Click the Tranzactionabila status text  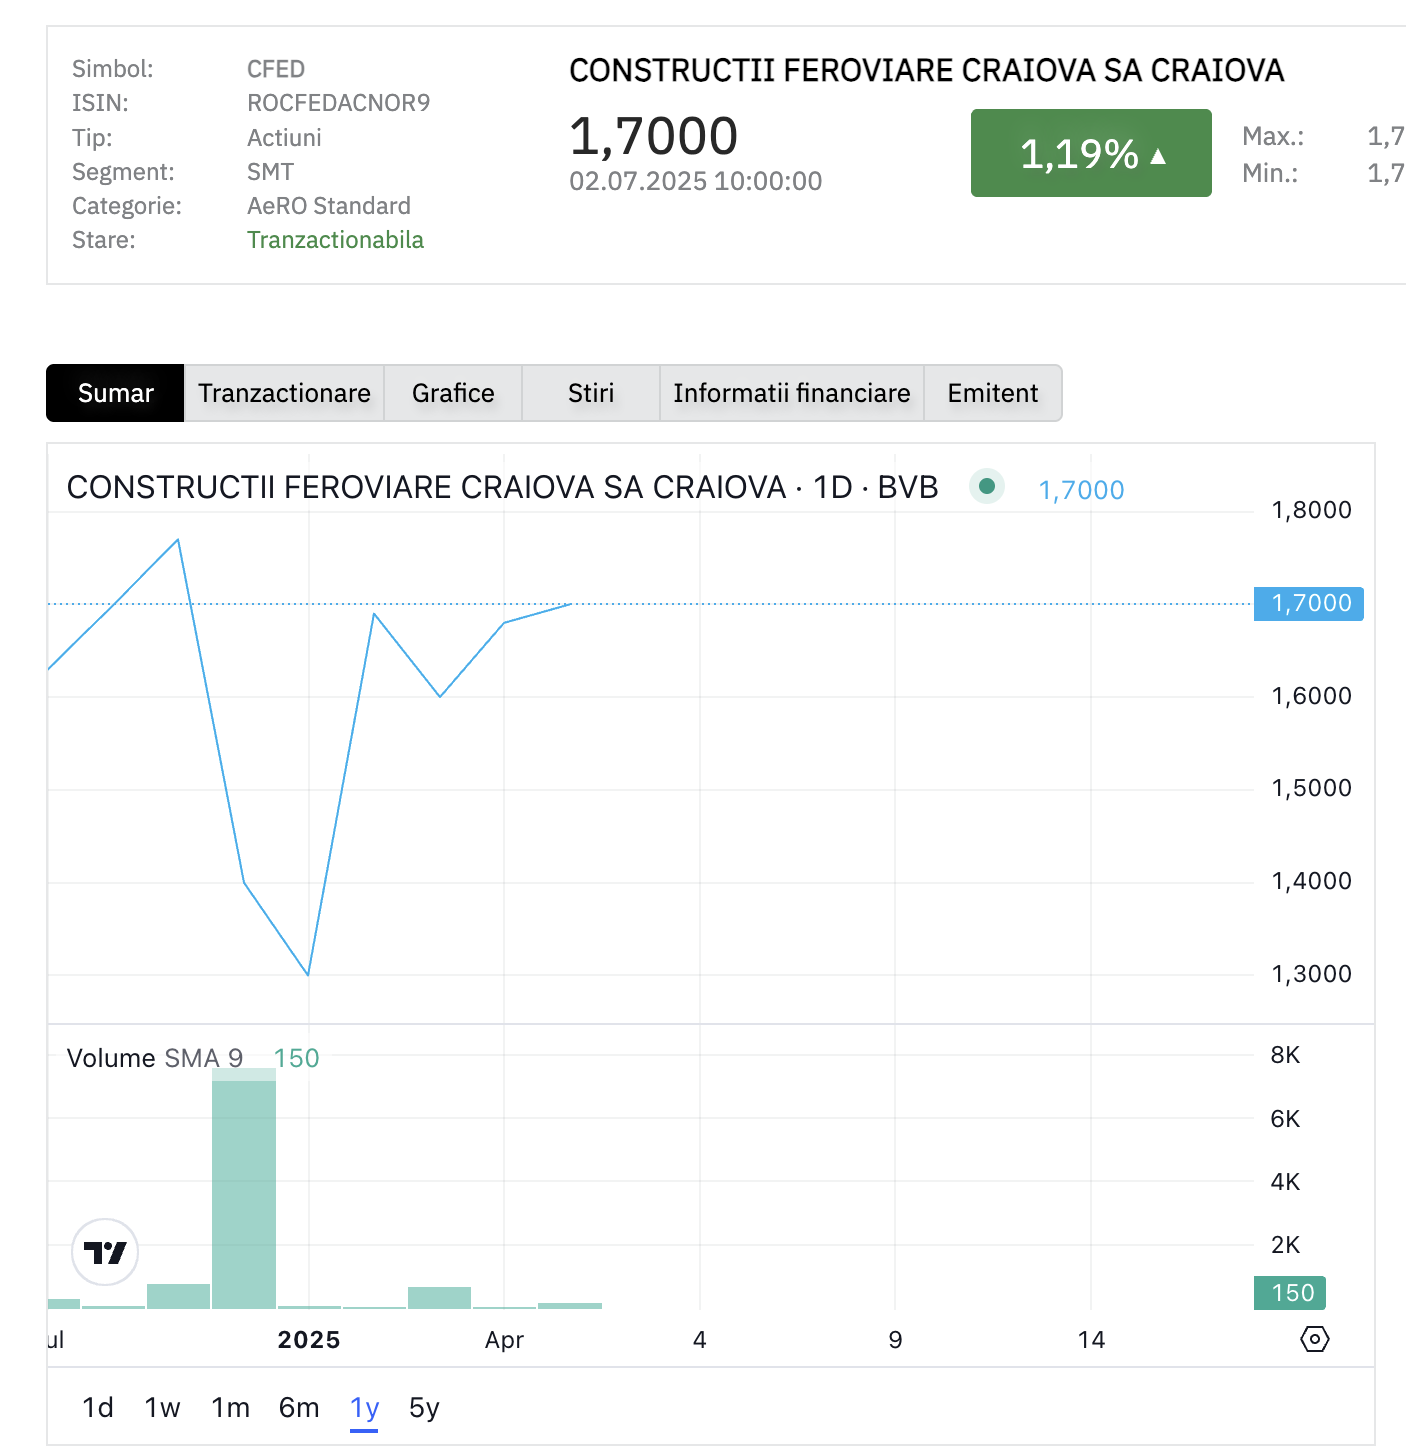click(x=335, y=240)
